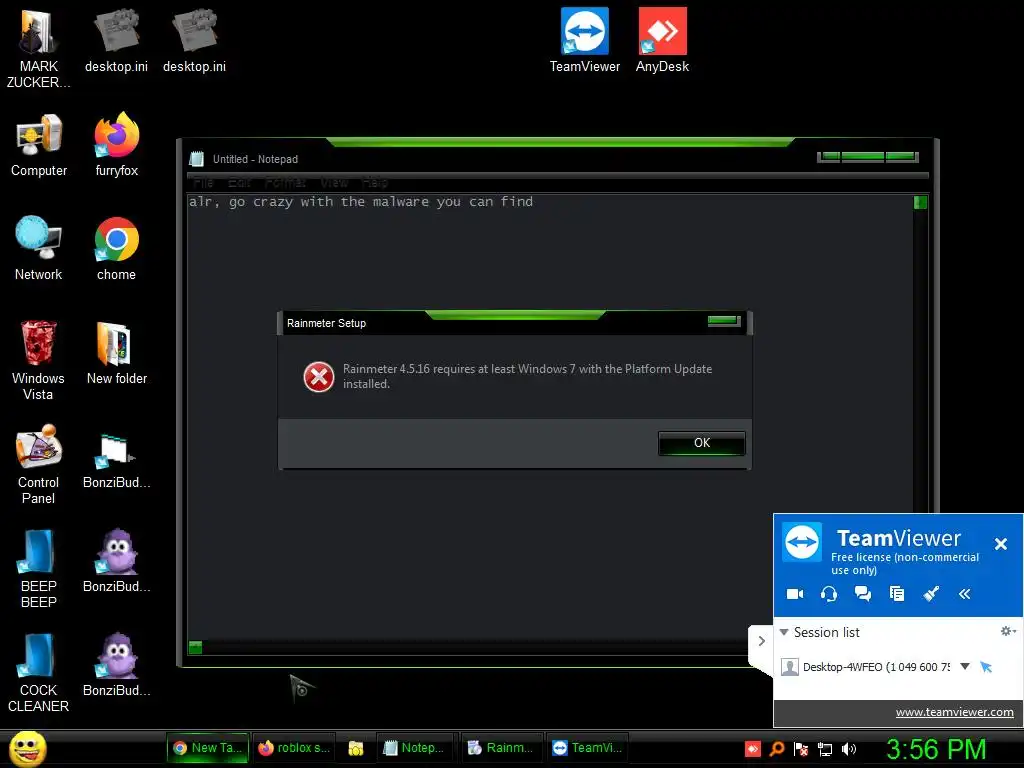Image resolution: width=1024 pixels, height=768 pixels.
Task: Open Notepad Edit menu
Action: (x=239, y=182)
